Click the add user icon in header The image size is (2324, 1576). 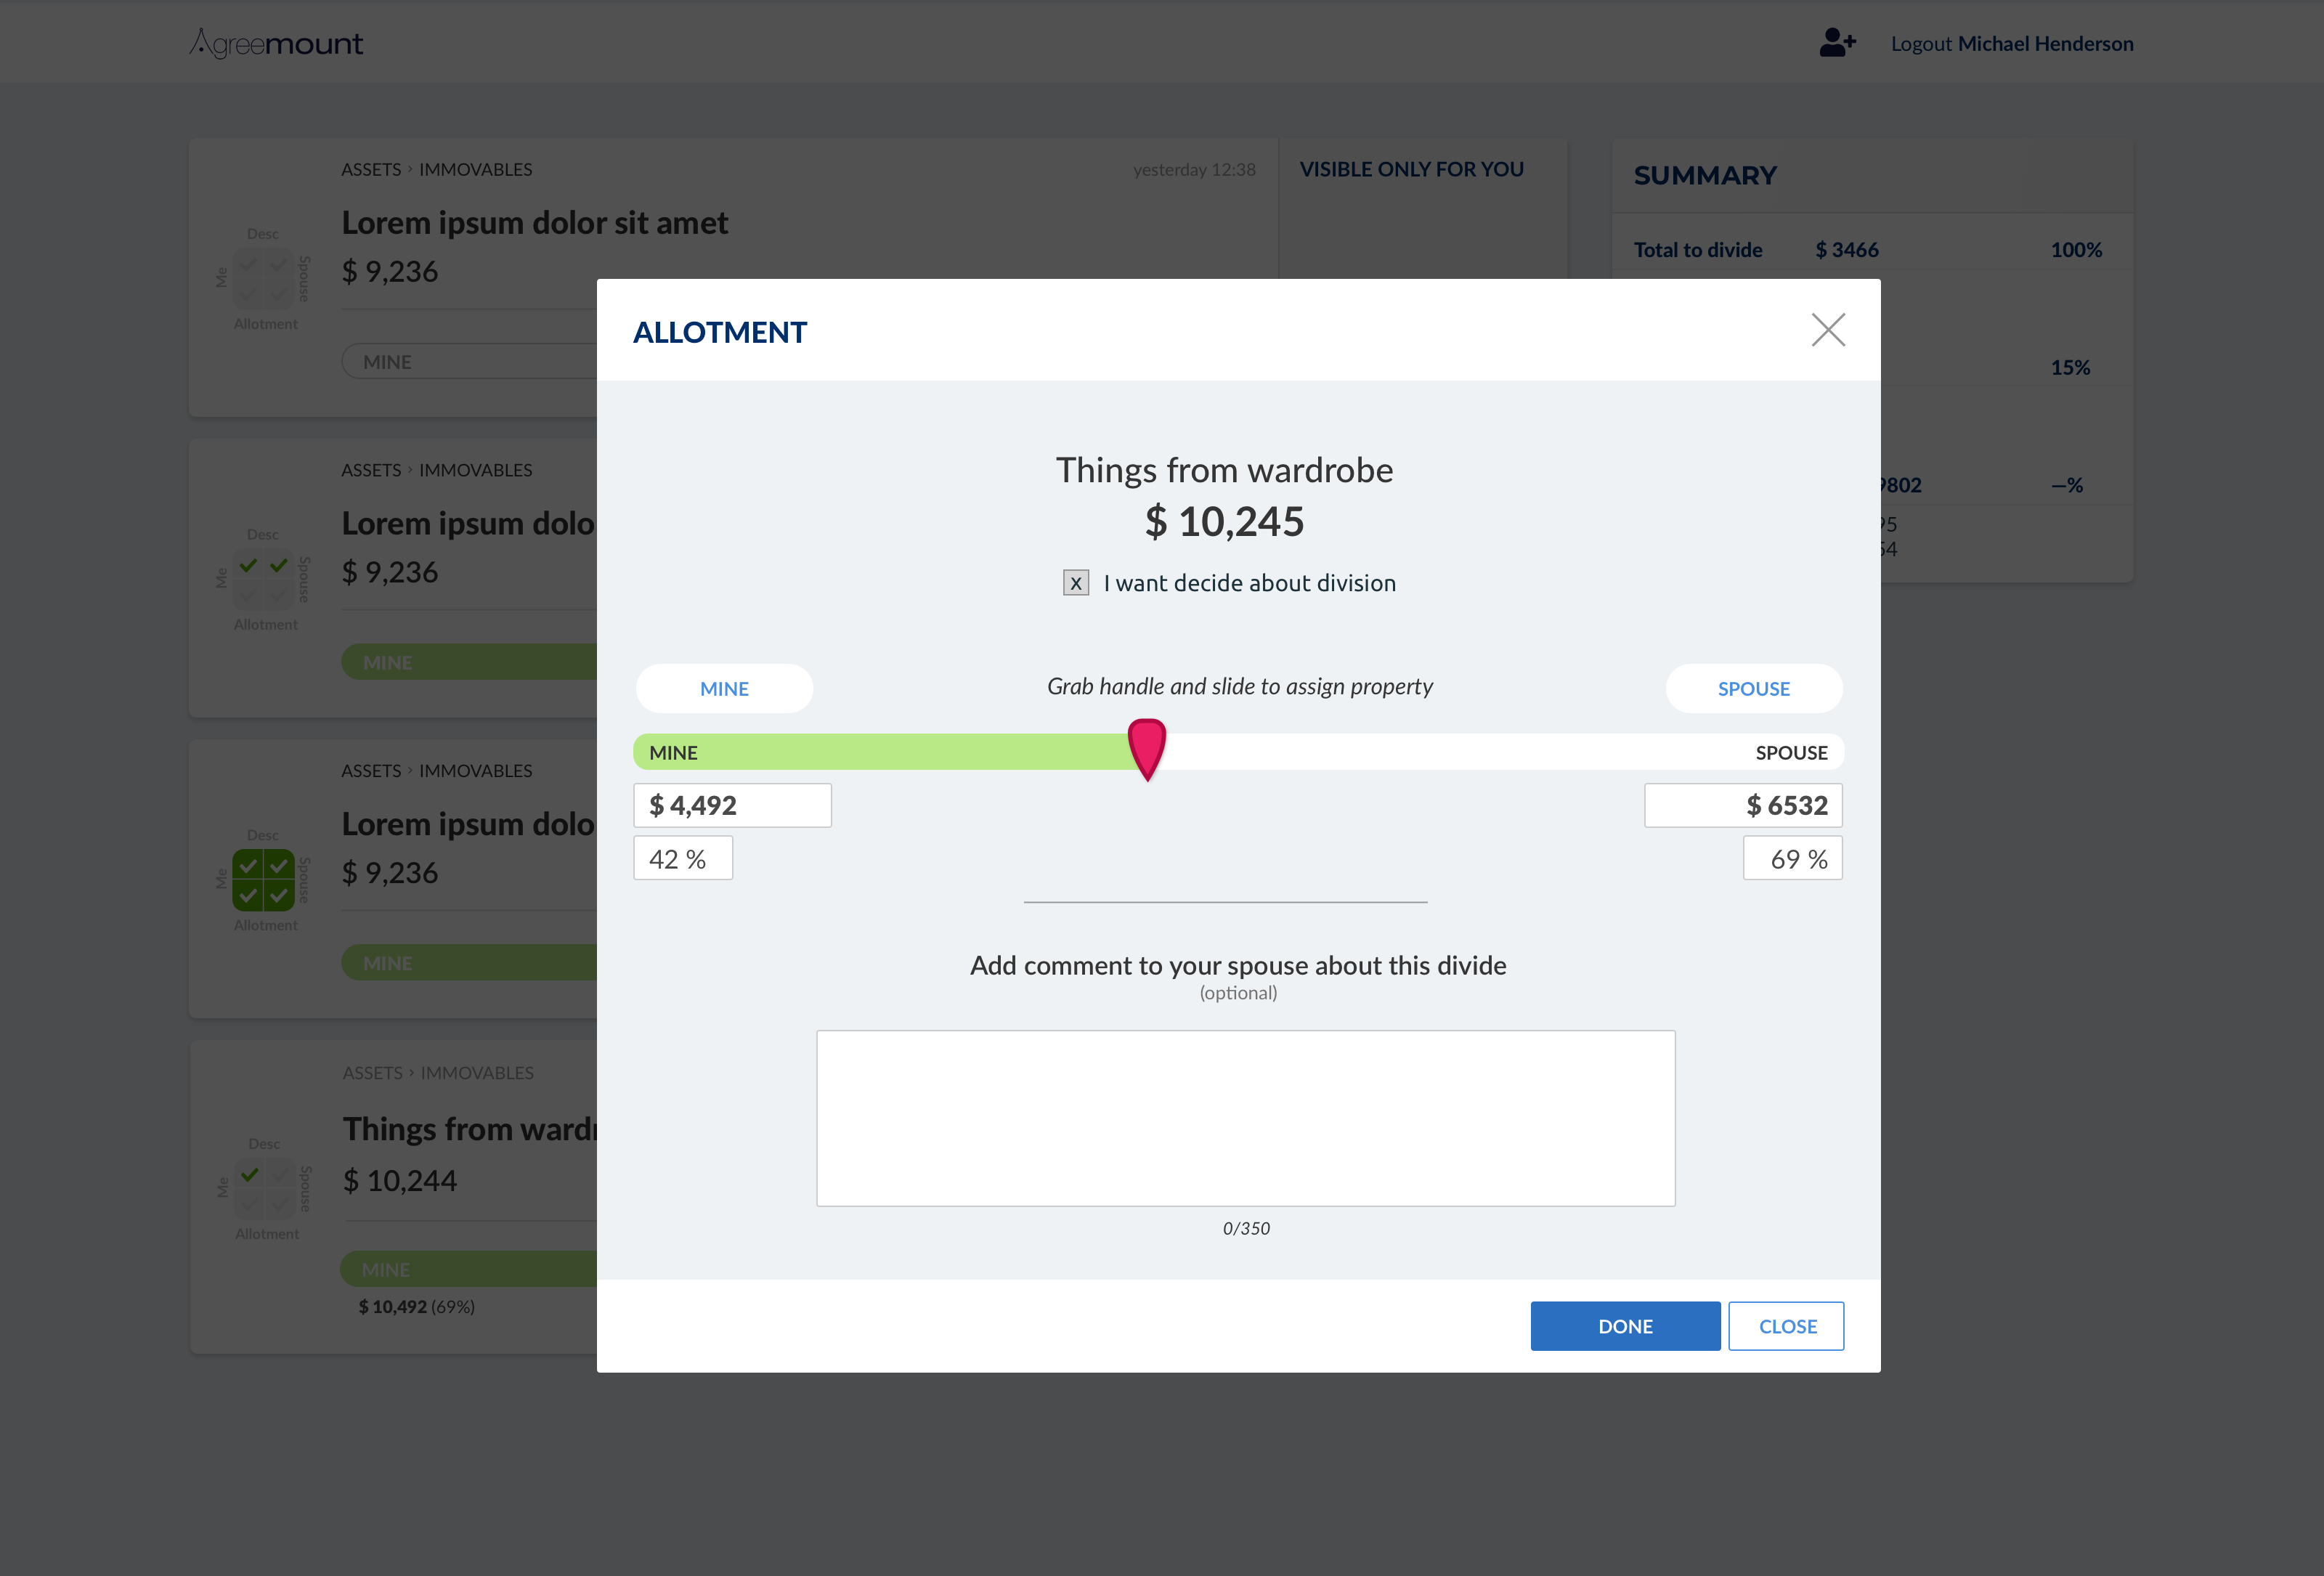click(1836, 43)
